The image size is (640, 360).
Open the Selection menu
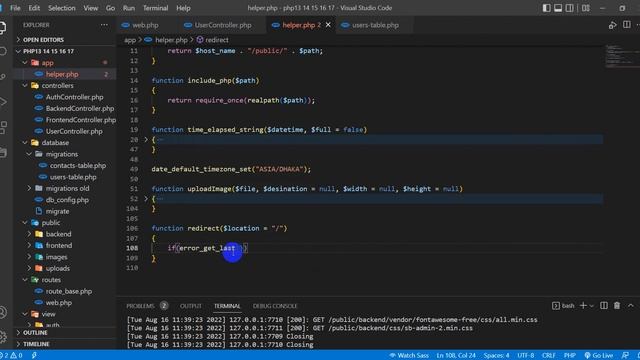pyautogui.click(x=62, y=8)
